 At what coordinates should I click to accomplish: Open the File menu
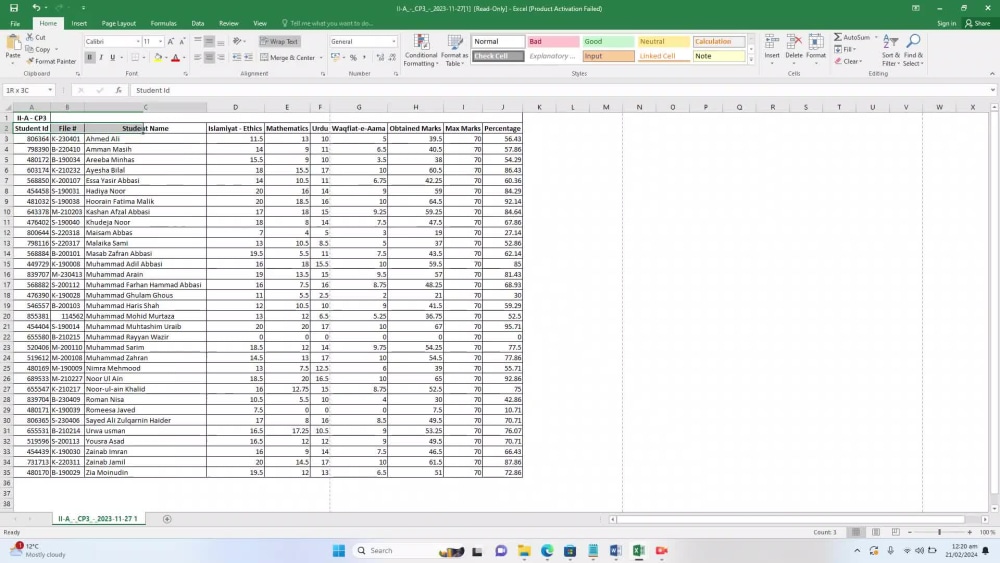(x=15, y=24)
